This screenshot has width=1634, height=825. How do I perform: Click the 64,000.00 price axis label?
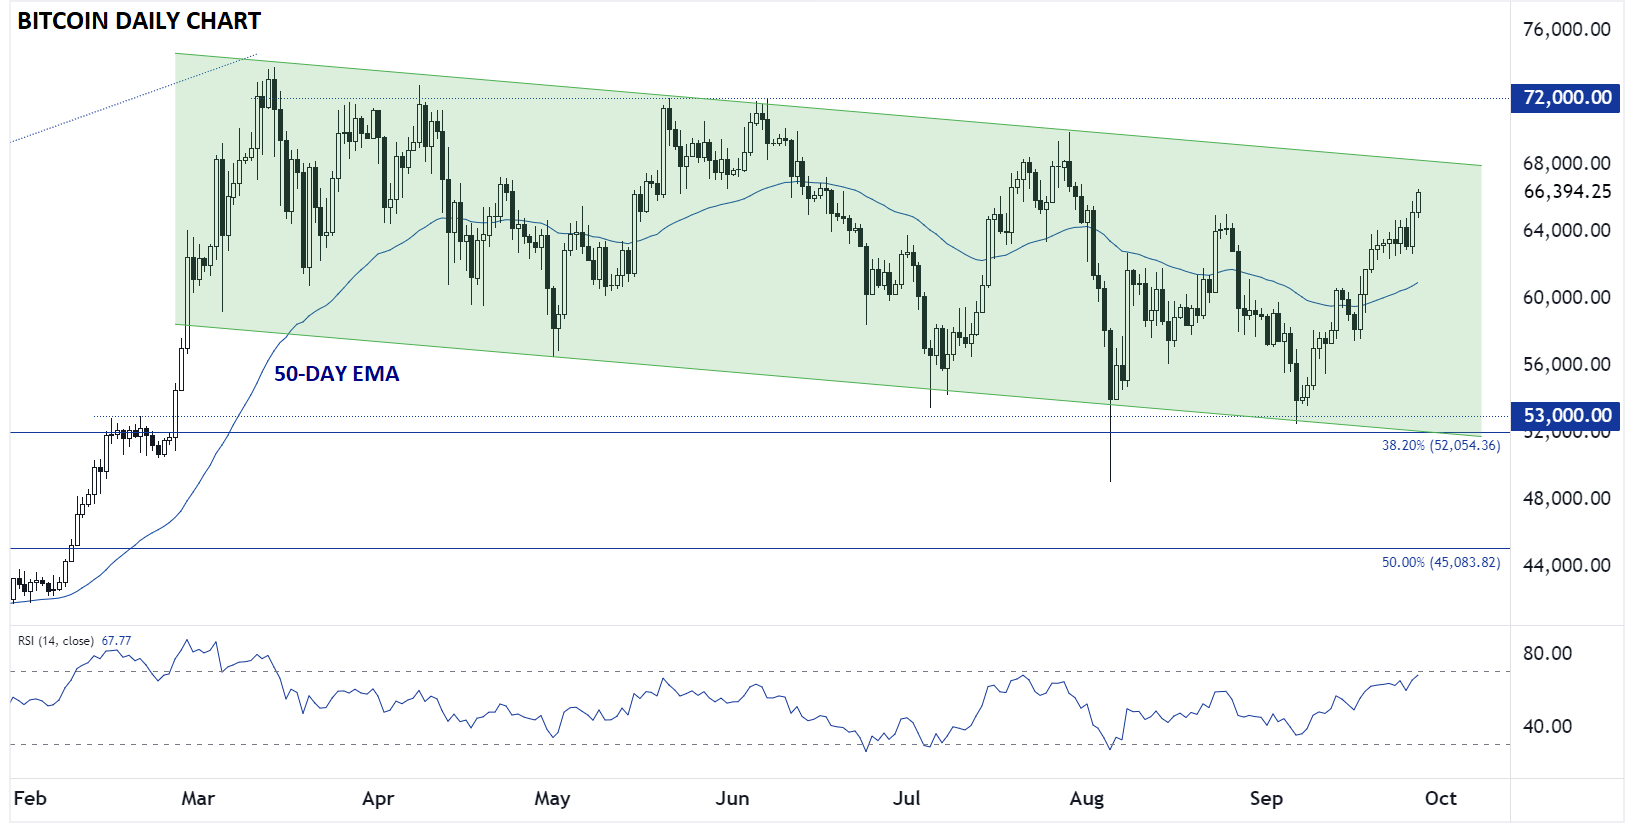(x=1566, y=230)
